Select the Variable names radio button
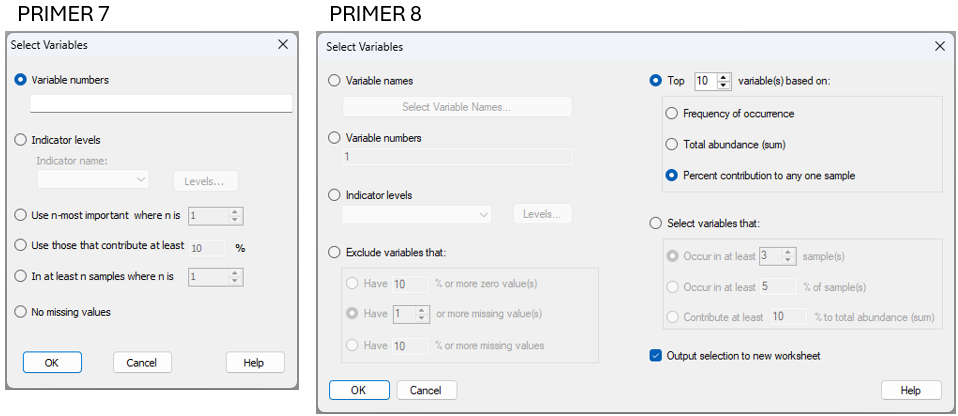This screenshot has width=958, height=416. coord(334,81)
